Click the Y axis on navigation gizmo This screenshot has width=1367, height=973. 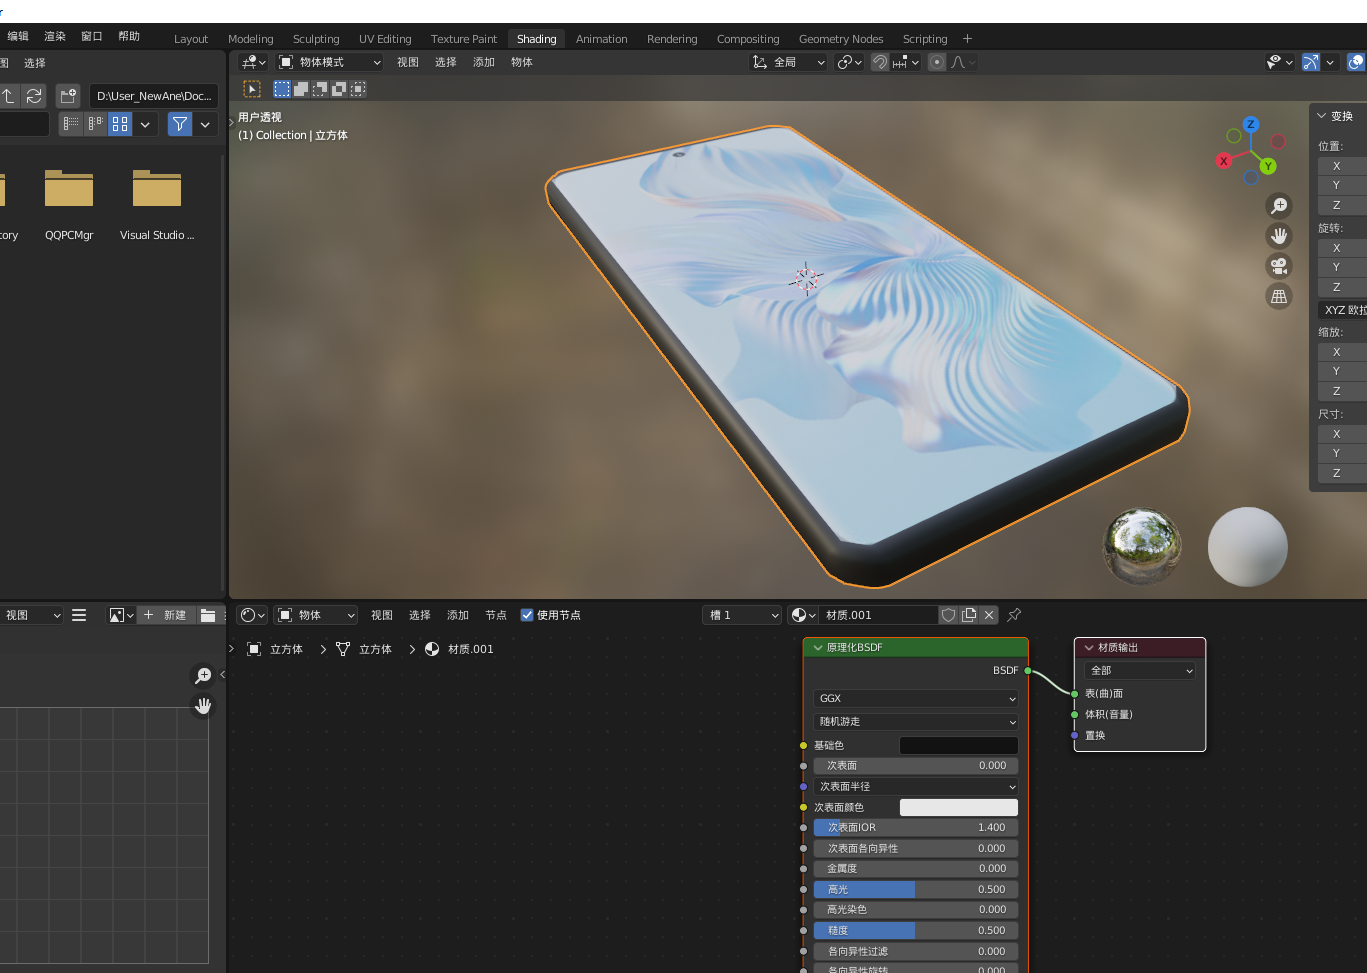click(1268, 166)
